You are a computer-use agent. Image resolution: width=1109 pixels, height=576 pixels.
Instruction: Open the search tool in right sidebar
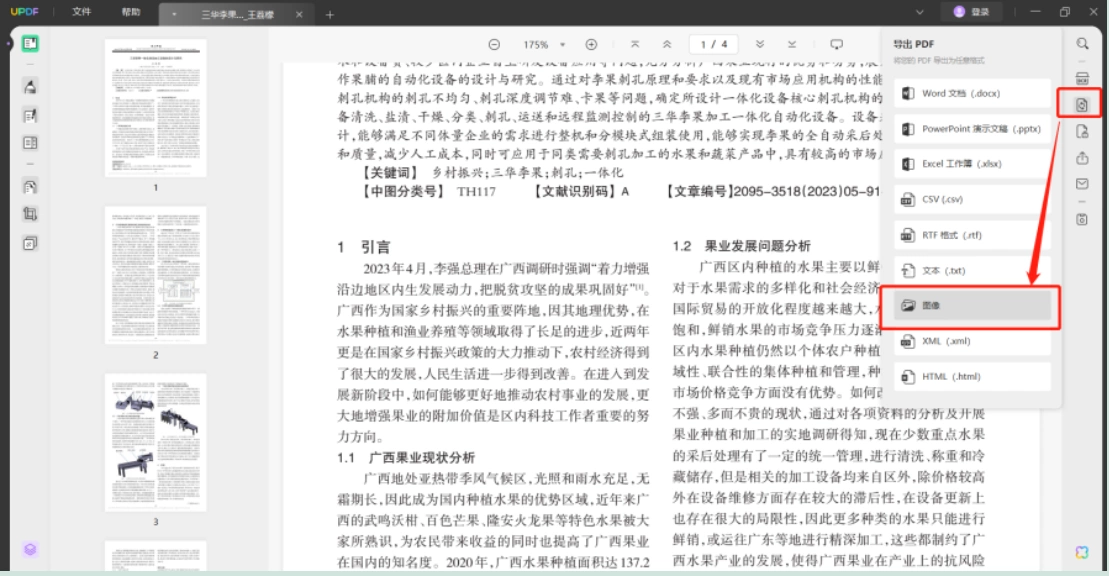(x=1082, y=44)
